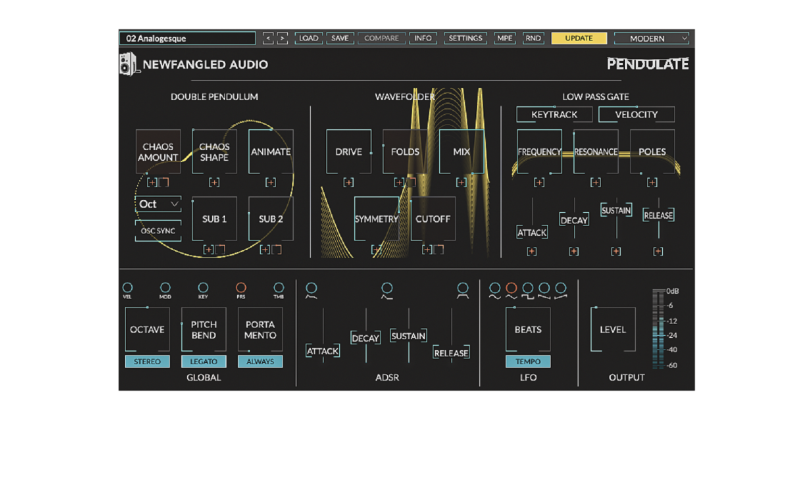This screenshot has height=500, width=800.
Task: Click the ADSR Release slider handle
Action: point(451,353)
